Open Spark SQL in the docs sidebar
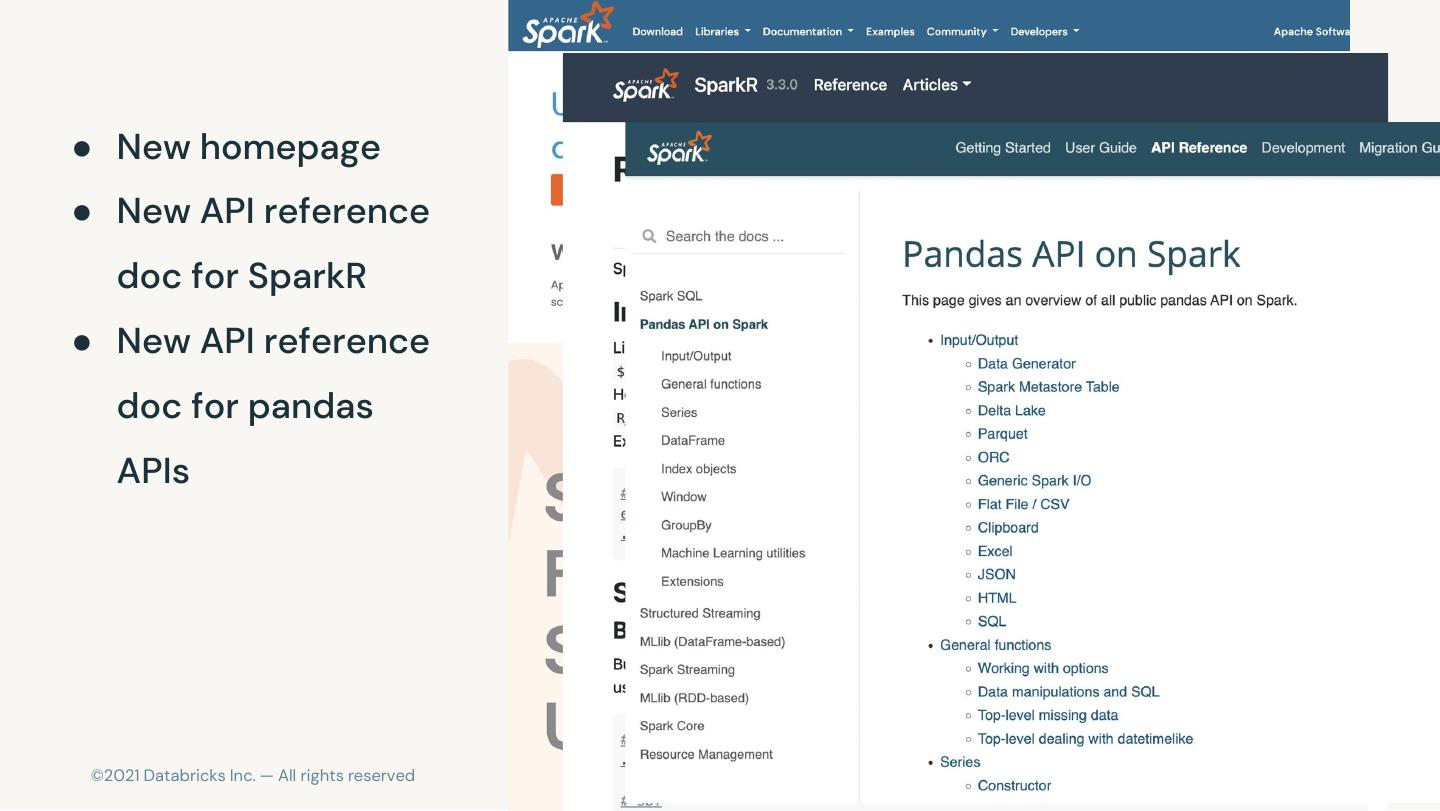 [671, 296]
